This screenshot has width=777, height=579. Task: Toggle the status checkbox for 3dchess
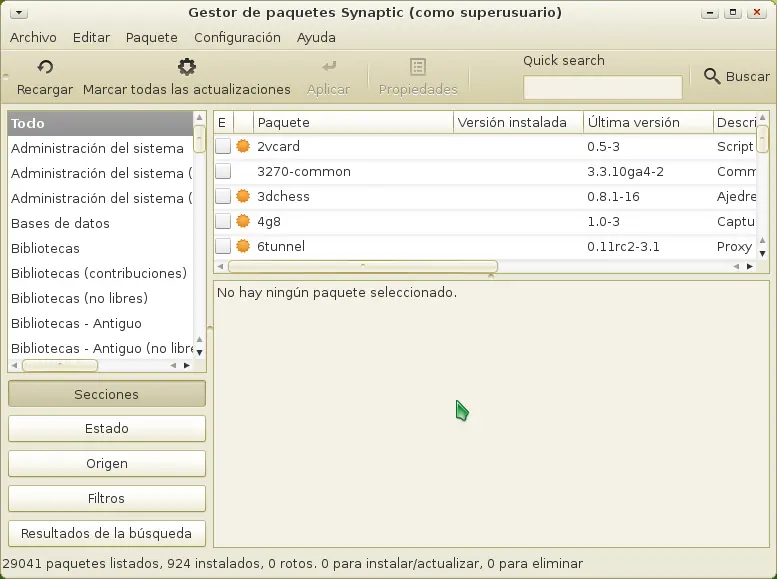(x=223, y=196)
